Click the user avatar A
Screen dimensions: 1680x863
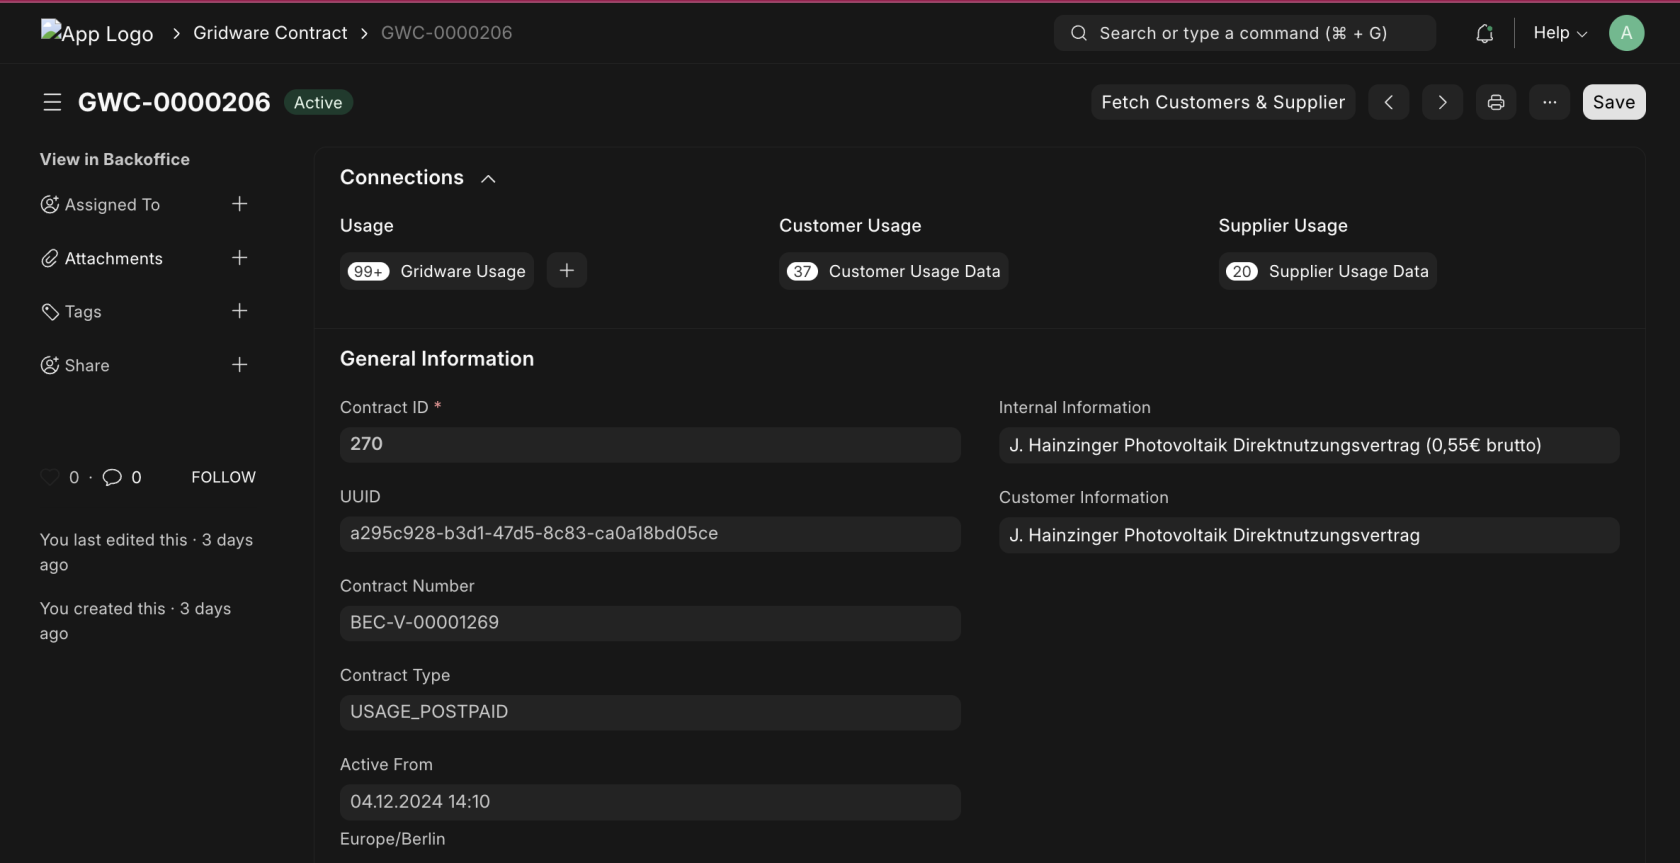click(x=1627, y=33)
